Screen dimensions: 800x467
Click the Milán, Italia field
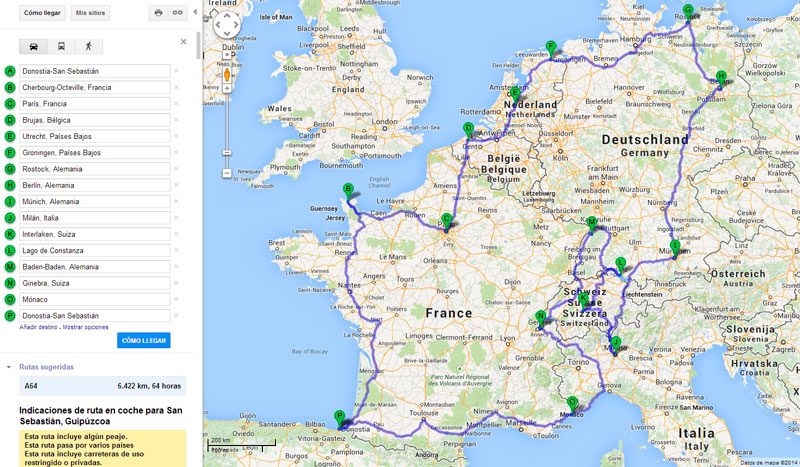(95, 218)
